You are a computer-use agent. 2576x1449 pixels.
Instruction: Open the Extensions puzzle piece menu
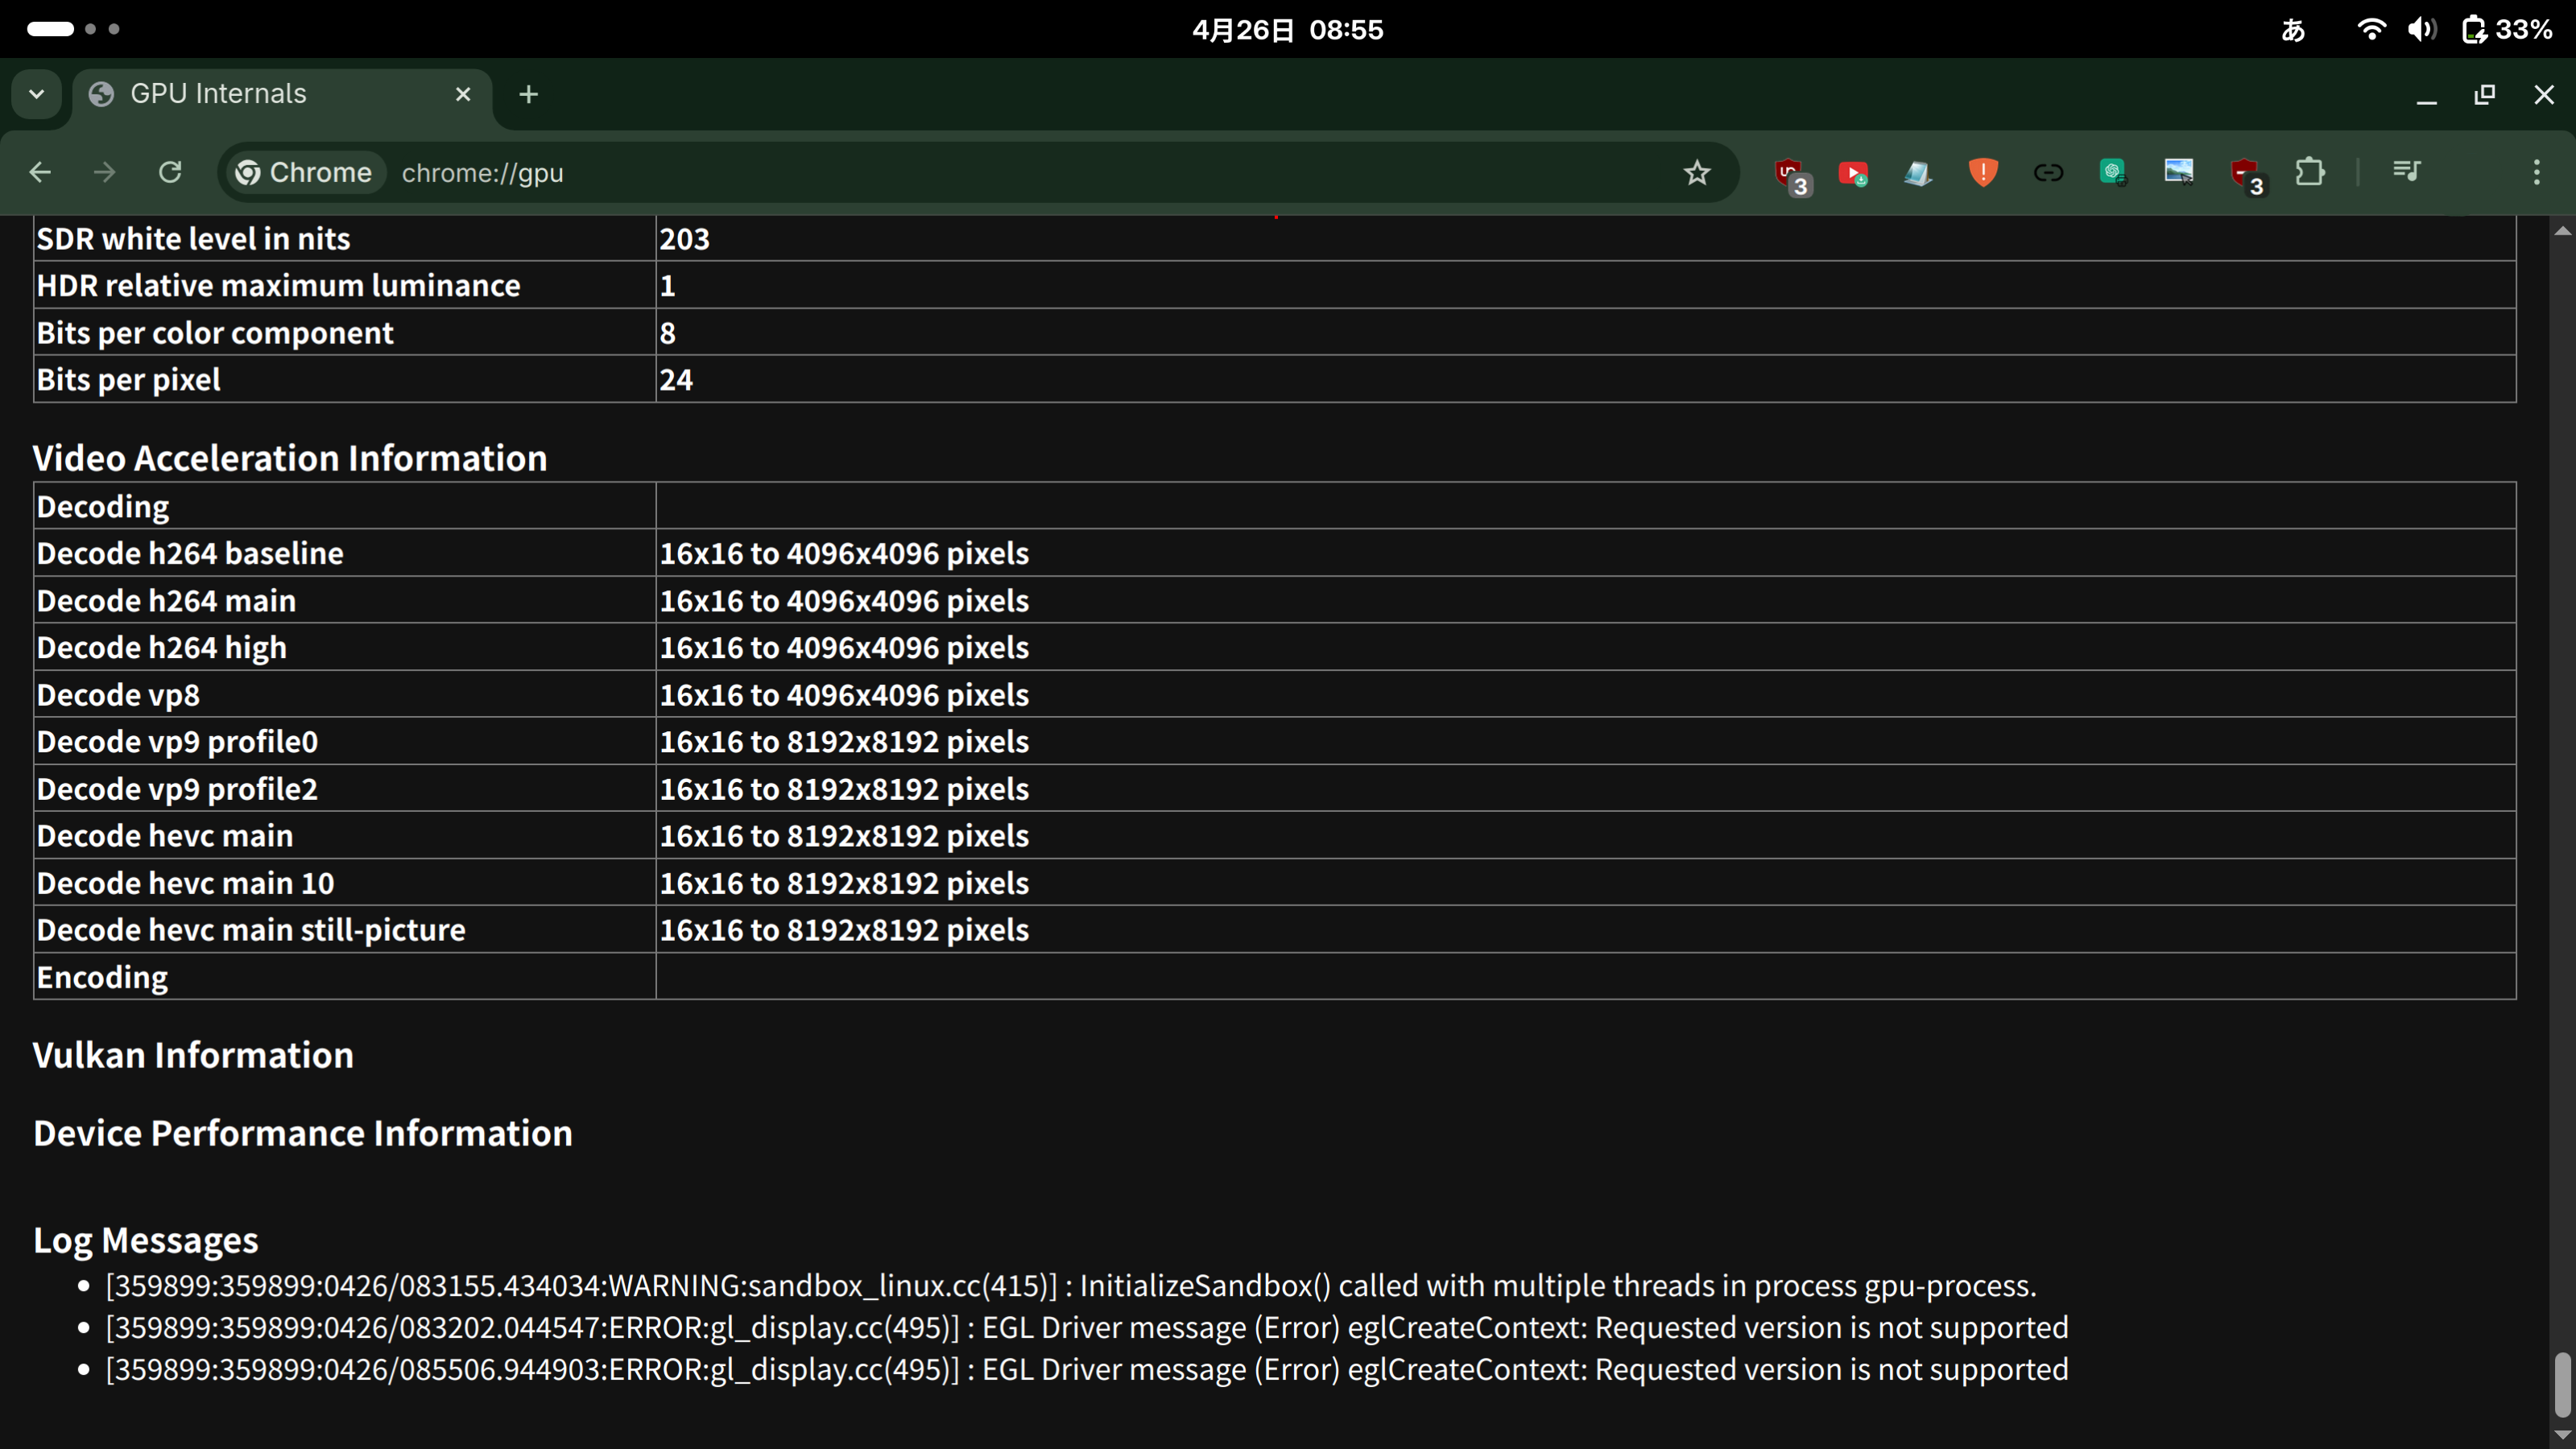(2310, 173)
